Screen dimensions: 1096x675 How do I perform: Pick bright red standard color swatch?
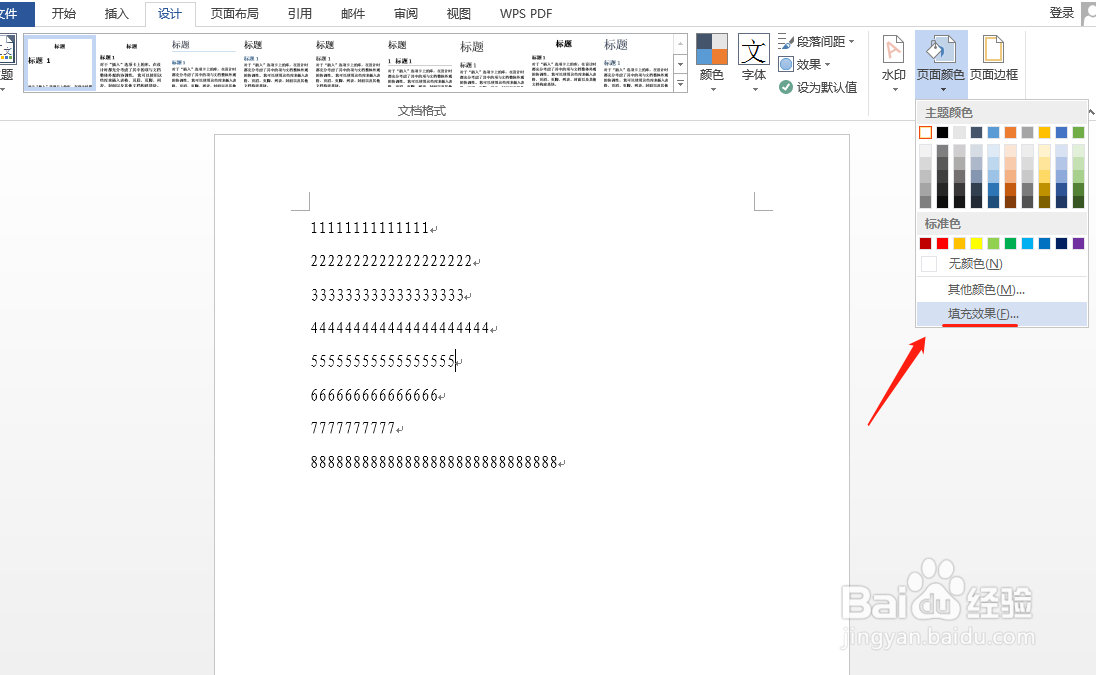[942, 243]
